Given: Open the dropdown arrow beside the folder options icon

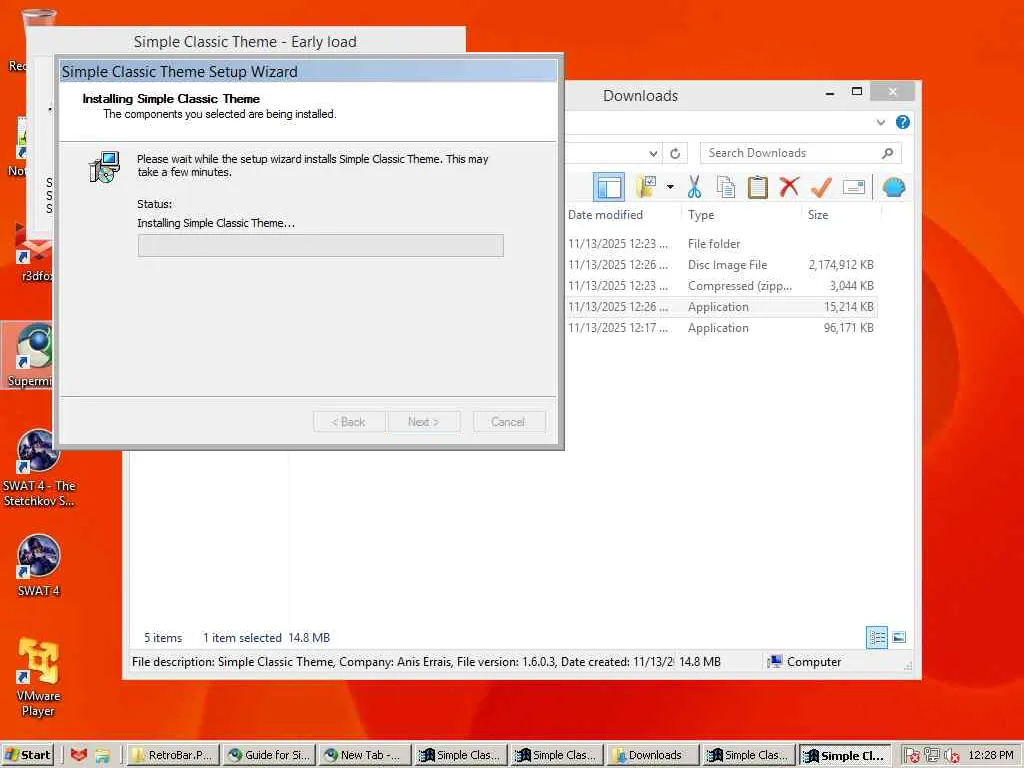Looking at the screenshot, I should click(x=670, y=187).
